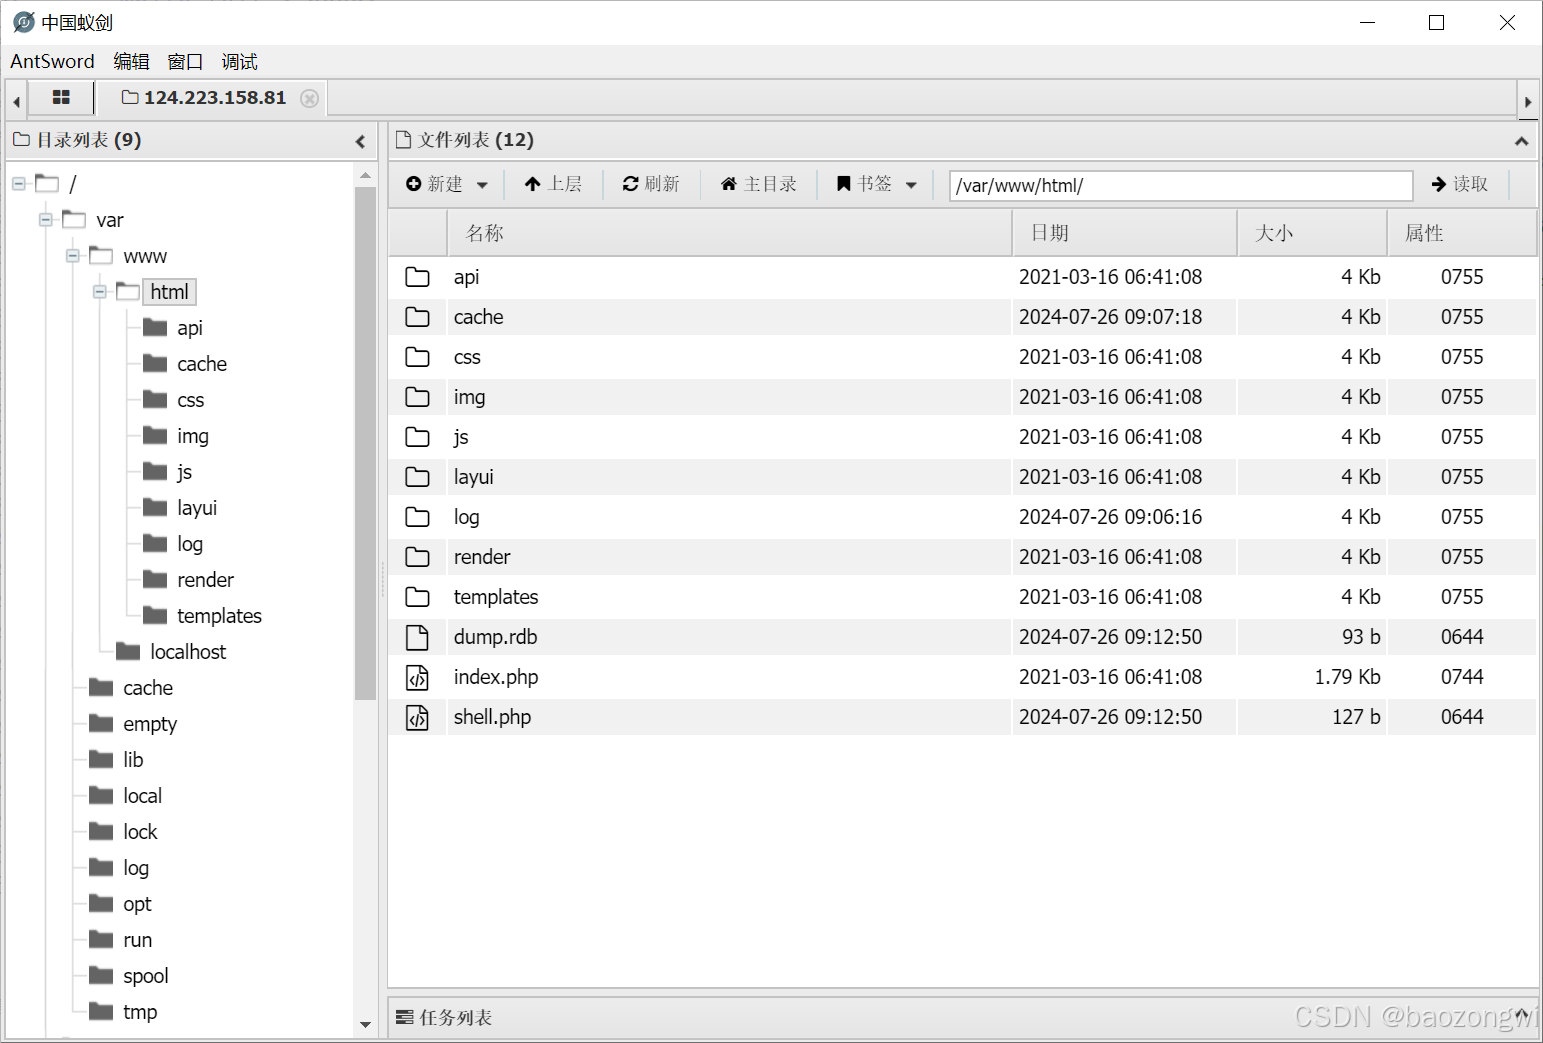1543x1043 pixels.
Task: Click the layui folder icon in tree
Action: pos(155,507)
